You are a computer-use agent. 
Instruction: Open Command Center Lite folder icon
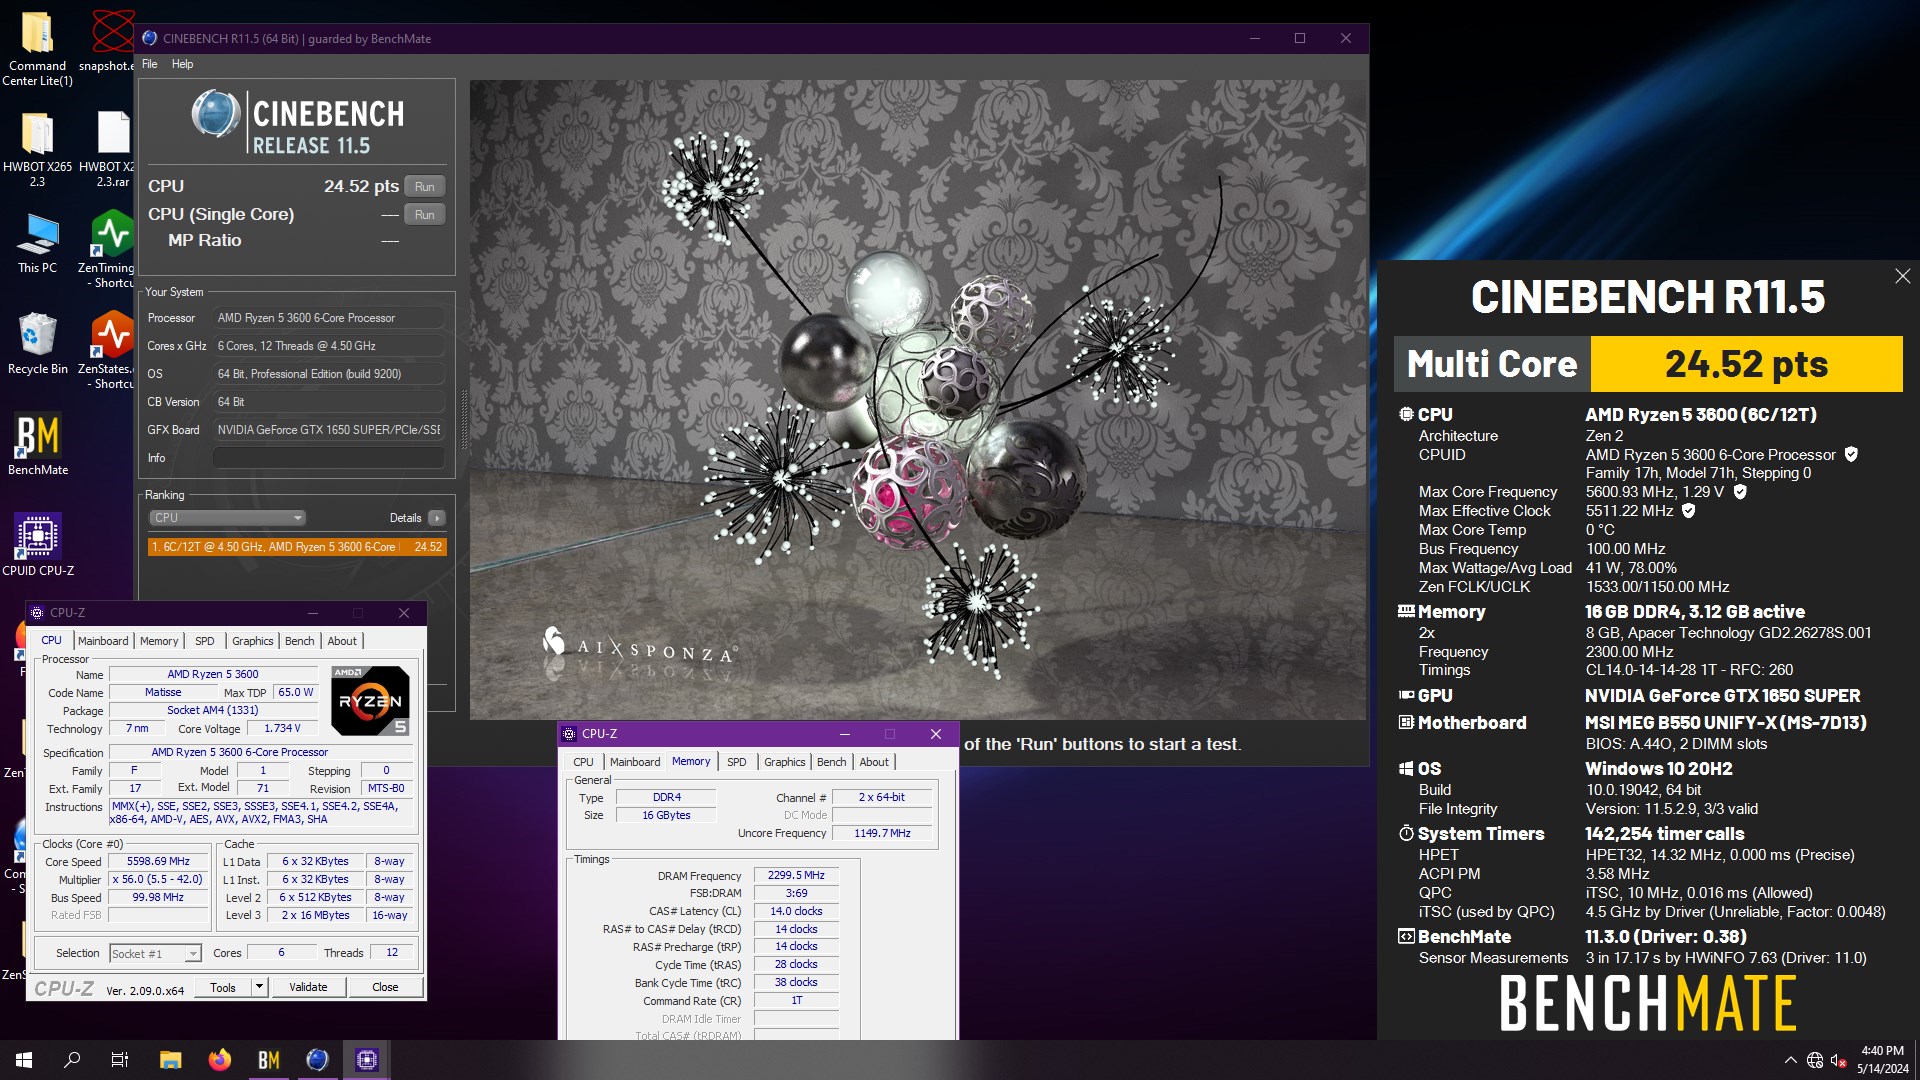tap(38, 48)
